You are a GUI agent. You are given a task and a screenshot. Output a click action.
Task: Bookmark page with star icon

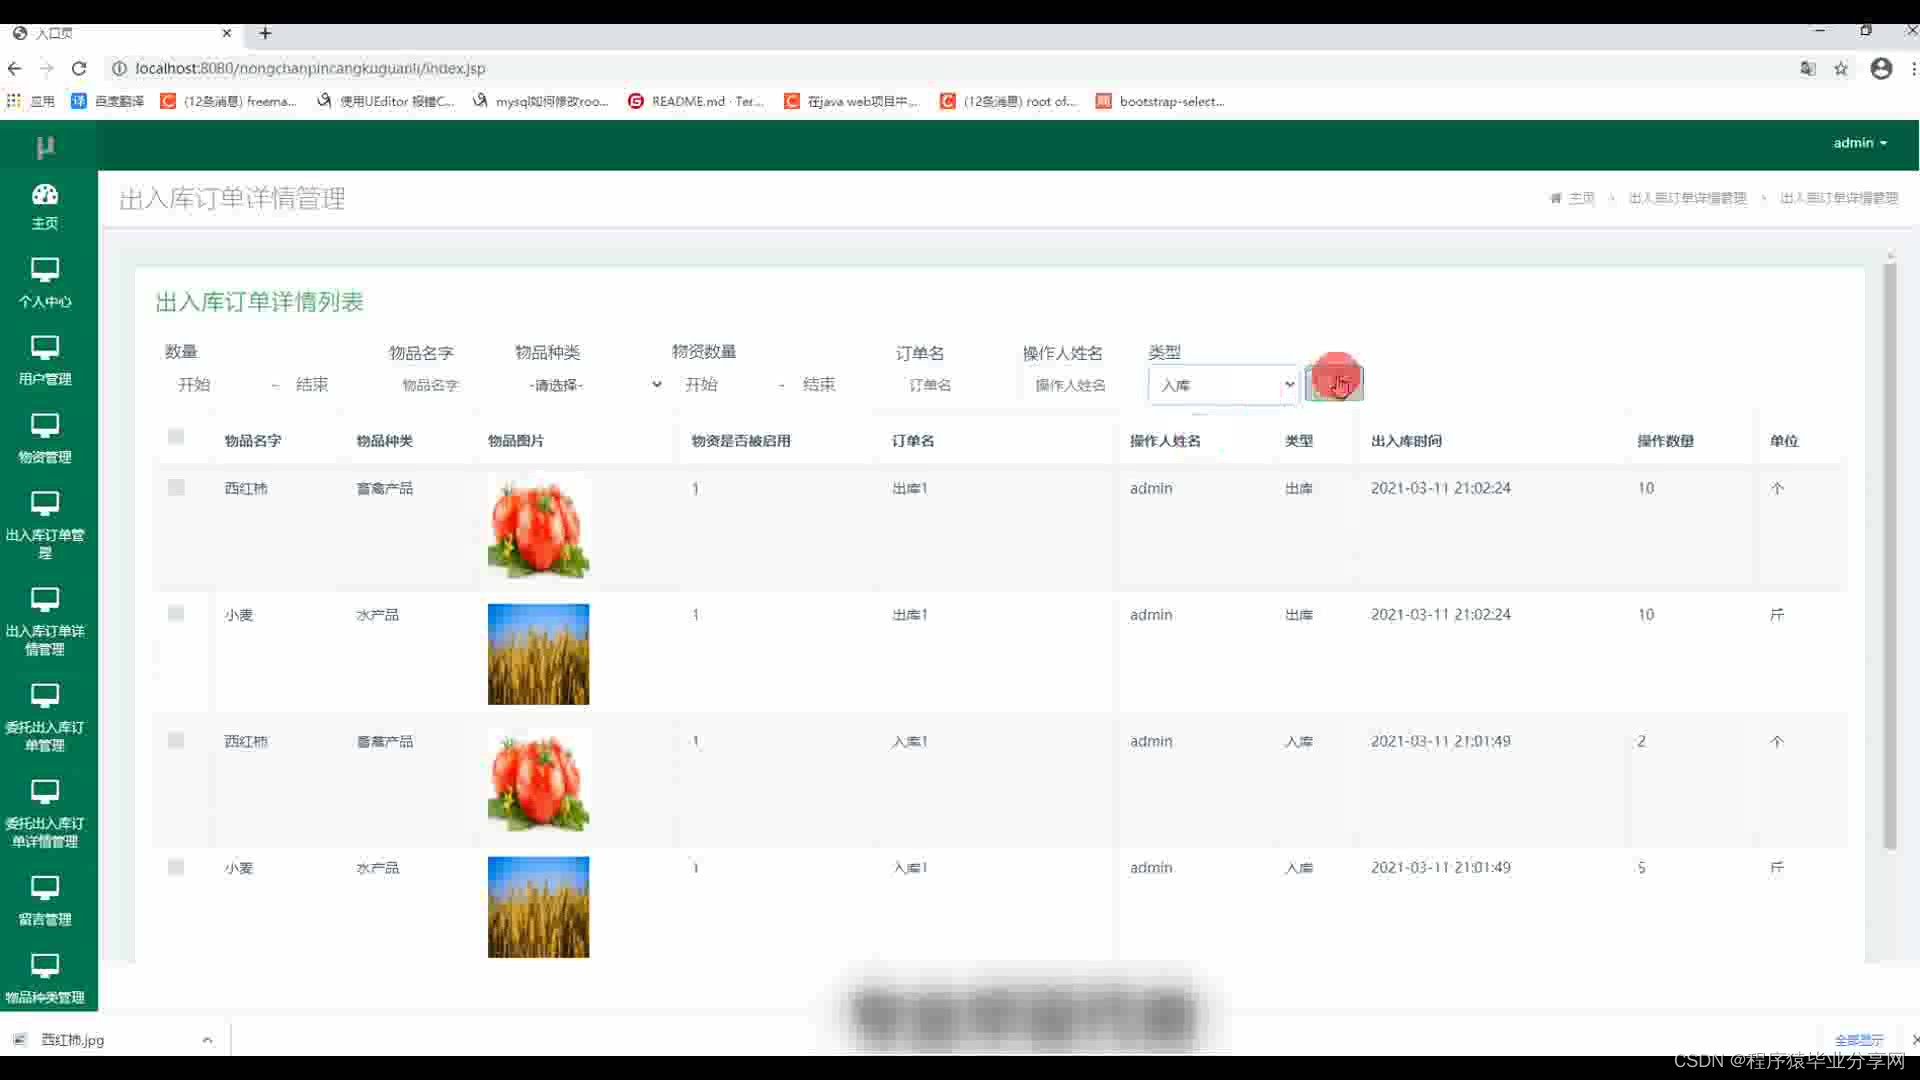(x=1840, y=68)
